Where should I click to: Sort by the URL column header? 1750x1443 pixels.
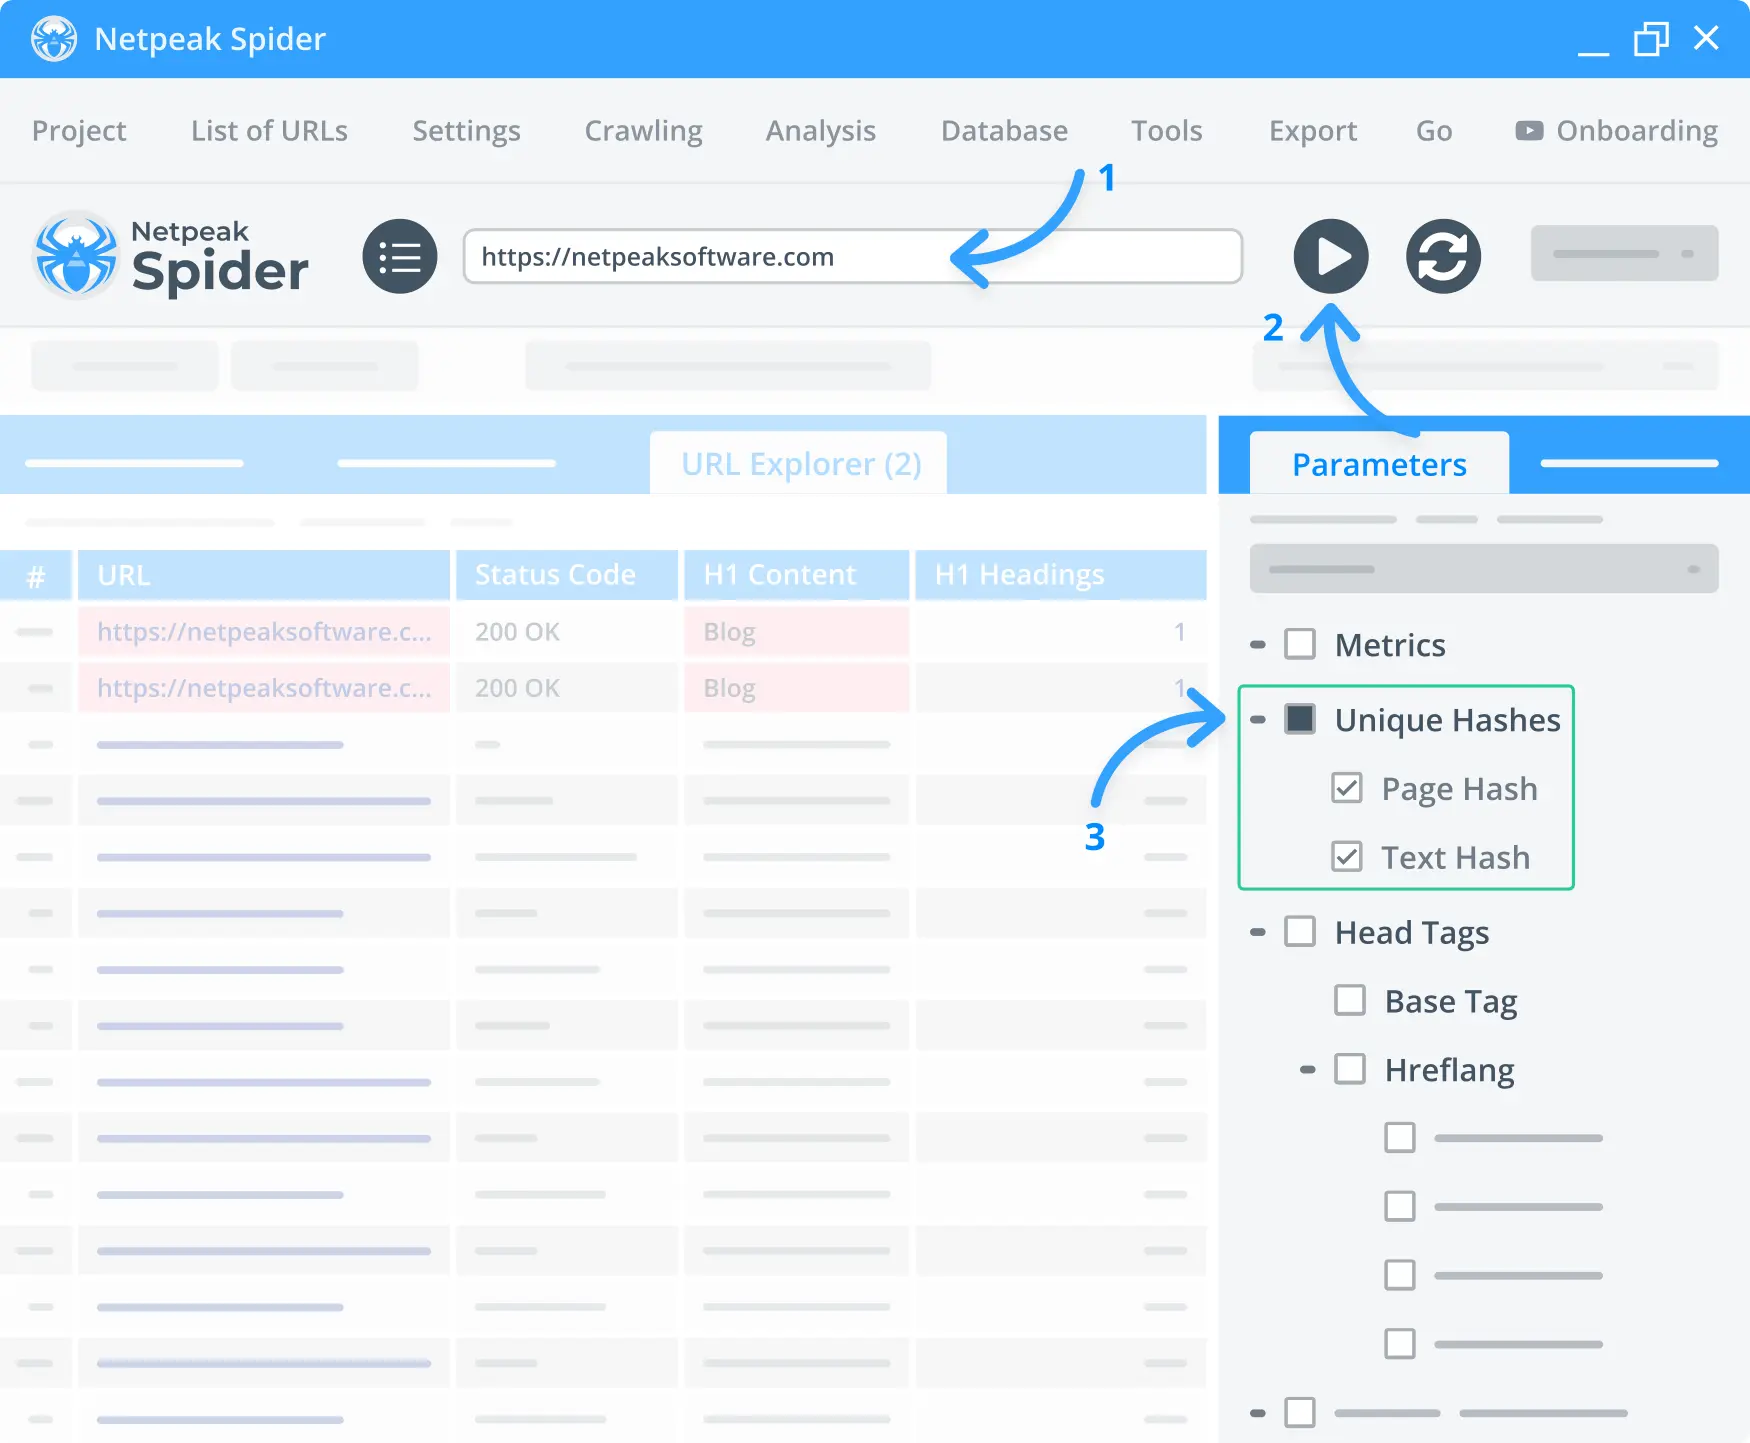pos(264,575)
